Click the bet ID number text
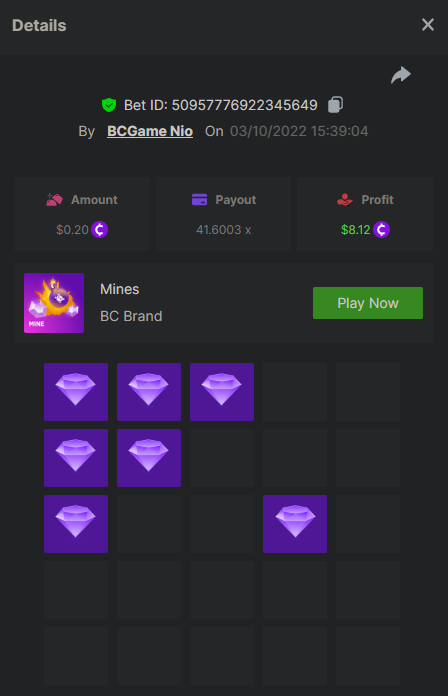This screenshot has height=696, width=448. 245,105
